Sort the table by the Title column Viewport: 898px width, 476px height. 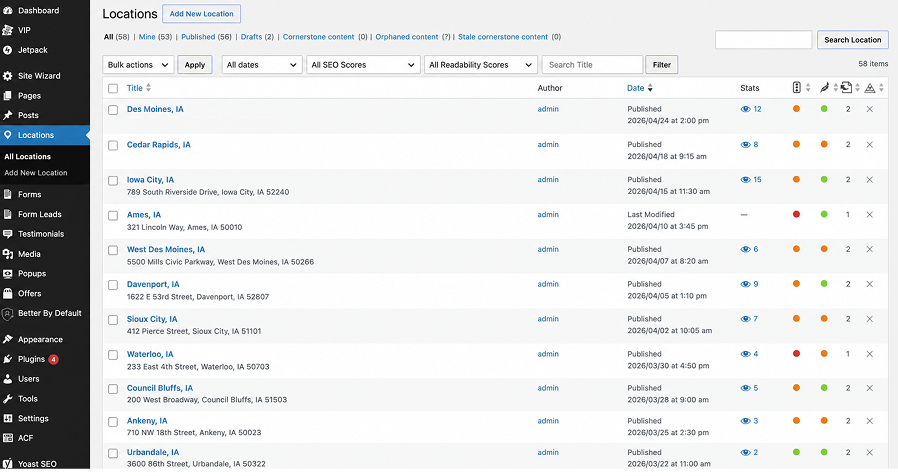[x=139, y=88]
